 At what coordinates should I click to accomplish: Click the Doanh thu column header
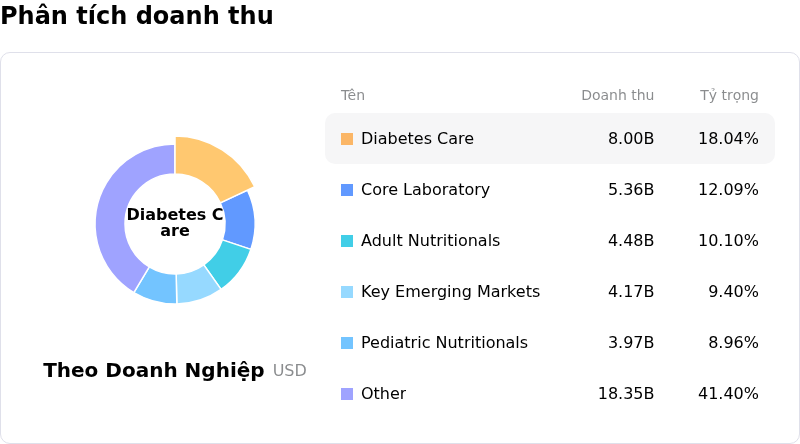point(617,96)
